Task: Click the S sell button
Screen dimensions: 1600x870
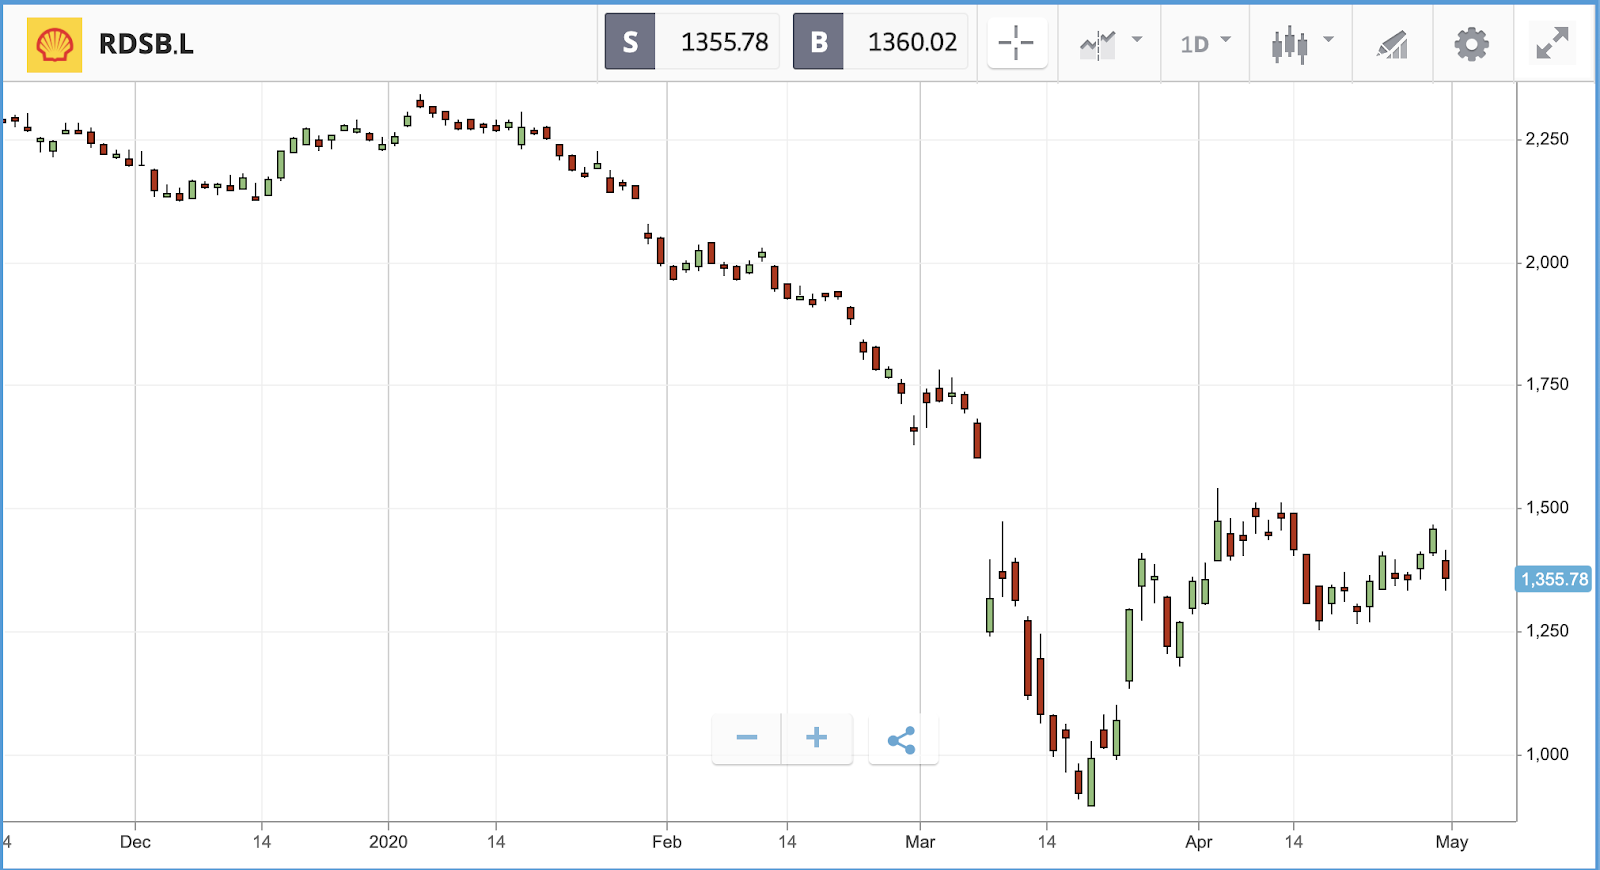Action: pos(630,42)
